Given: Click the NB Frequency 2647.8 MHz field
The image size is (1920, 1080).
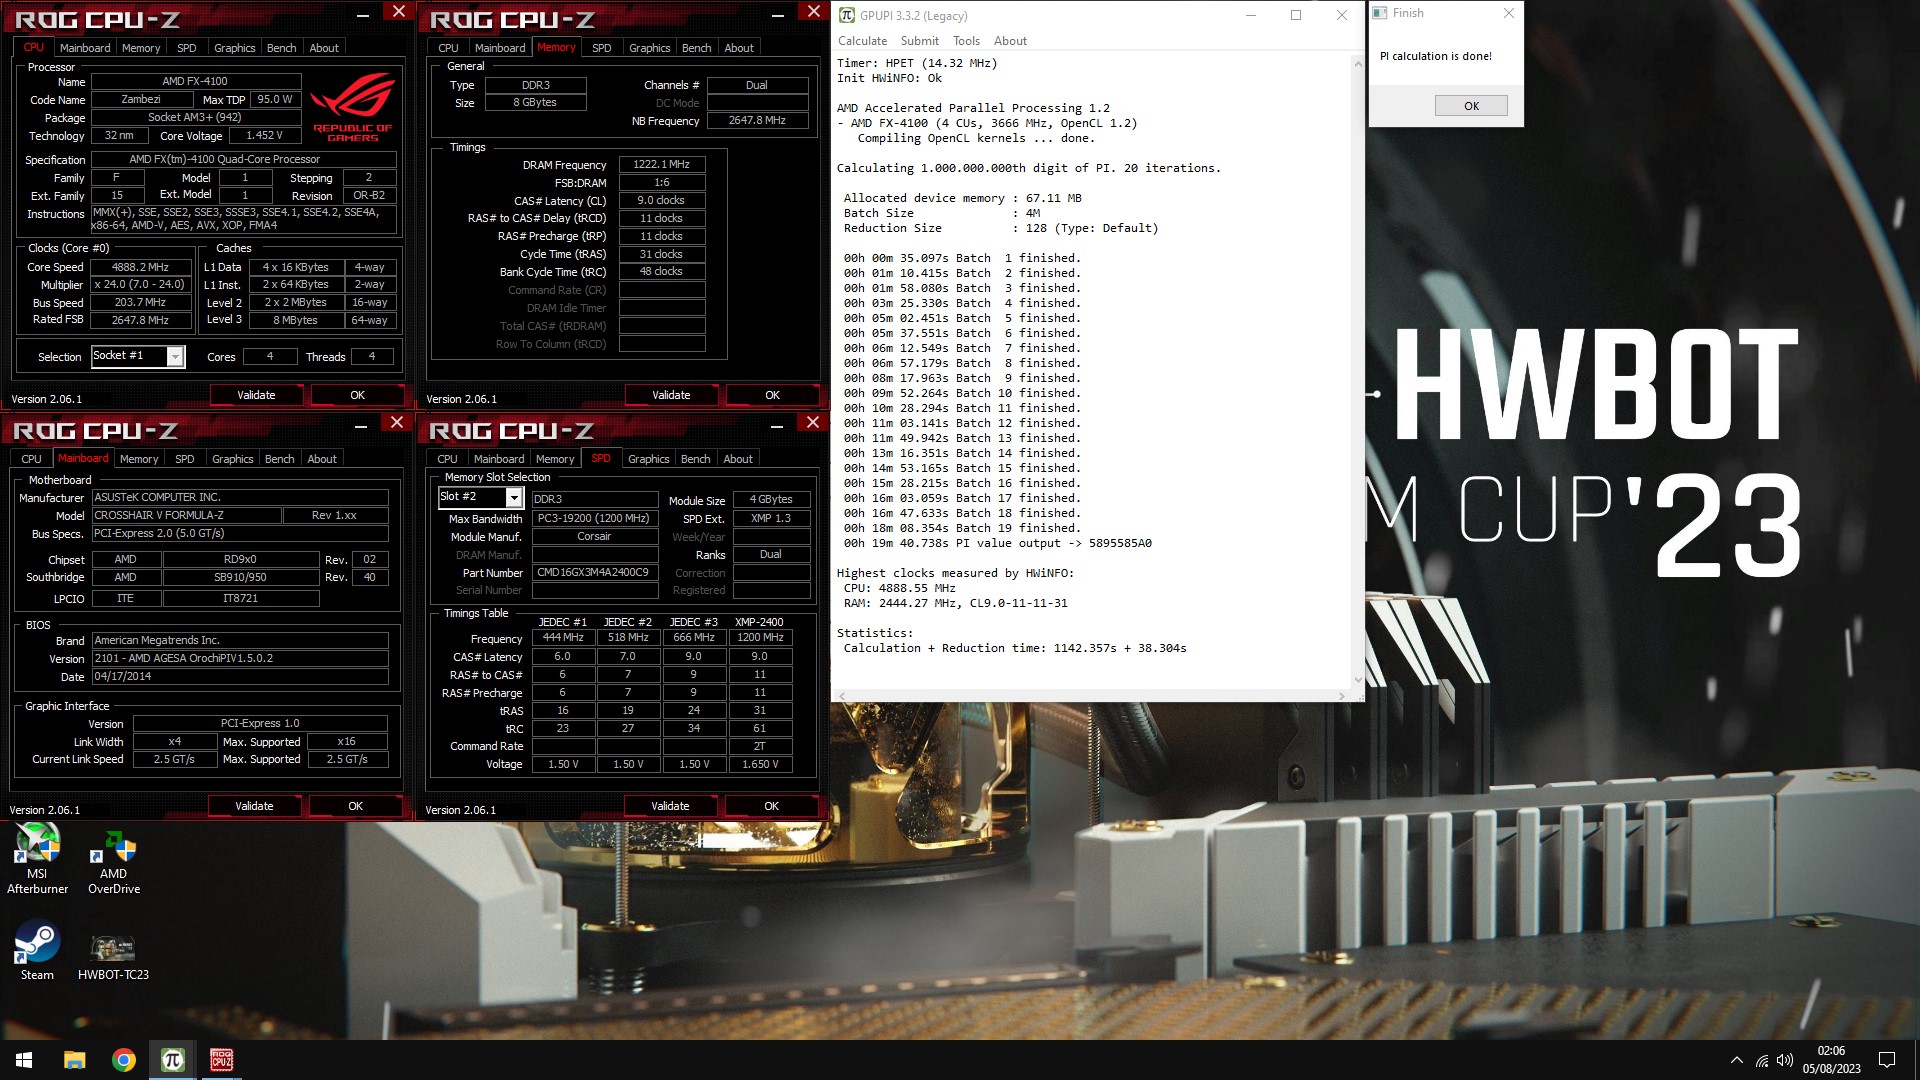Looking at the screenshot, I should coord(757,120).
